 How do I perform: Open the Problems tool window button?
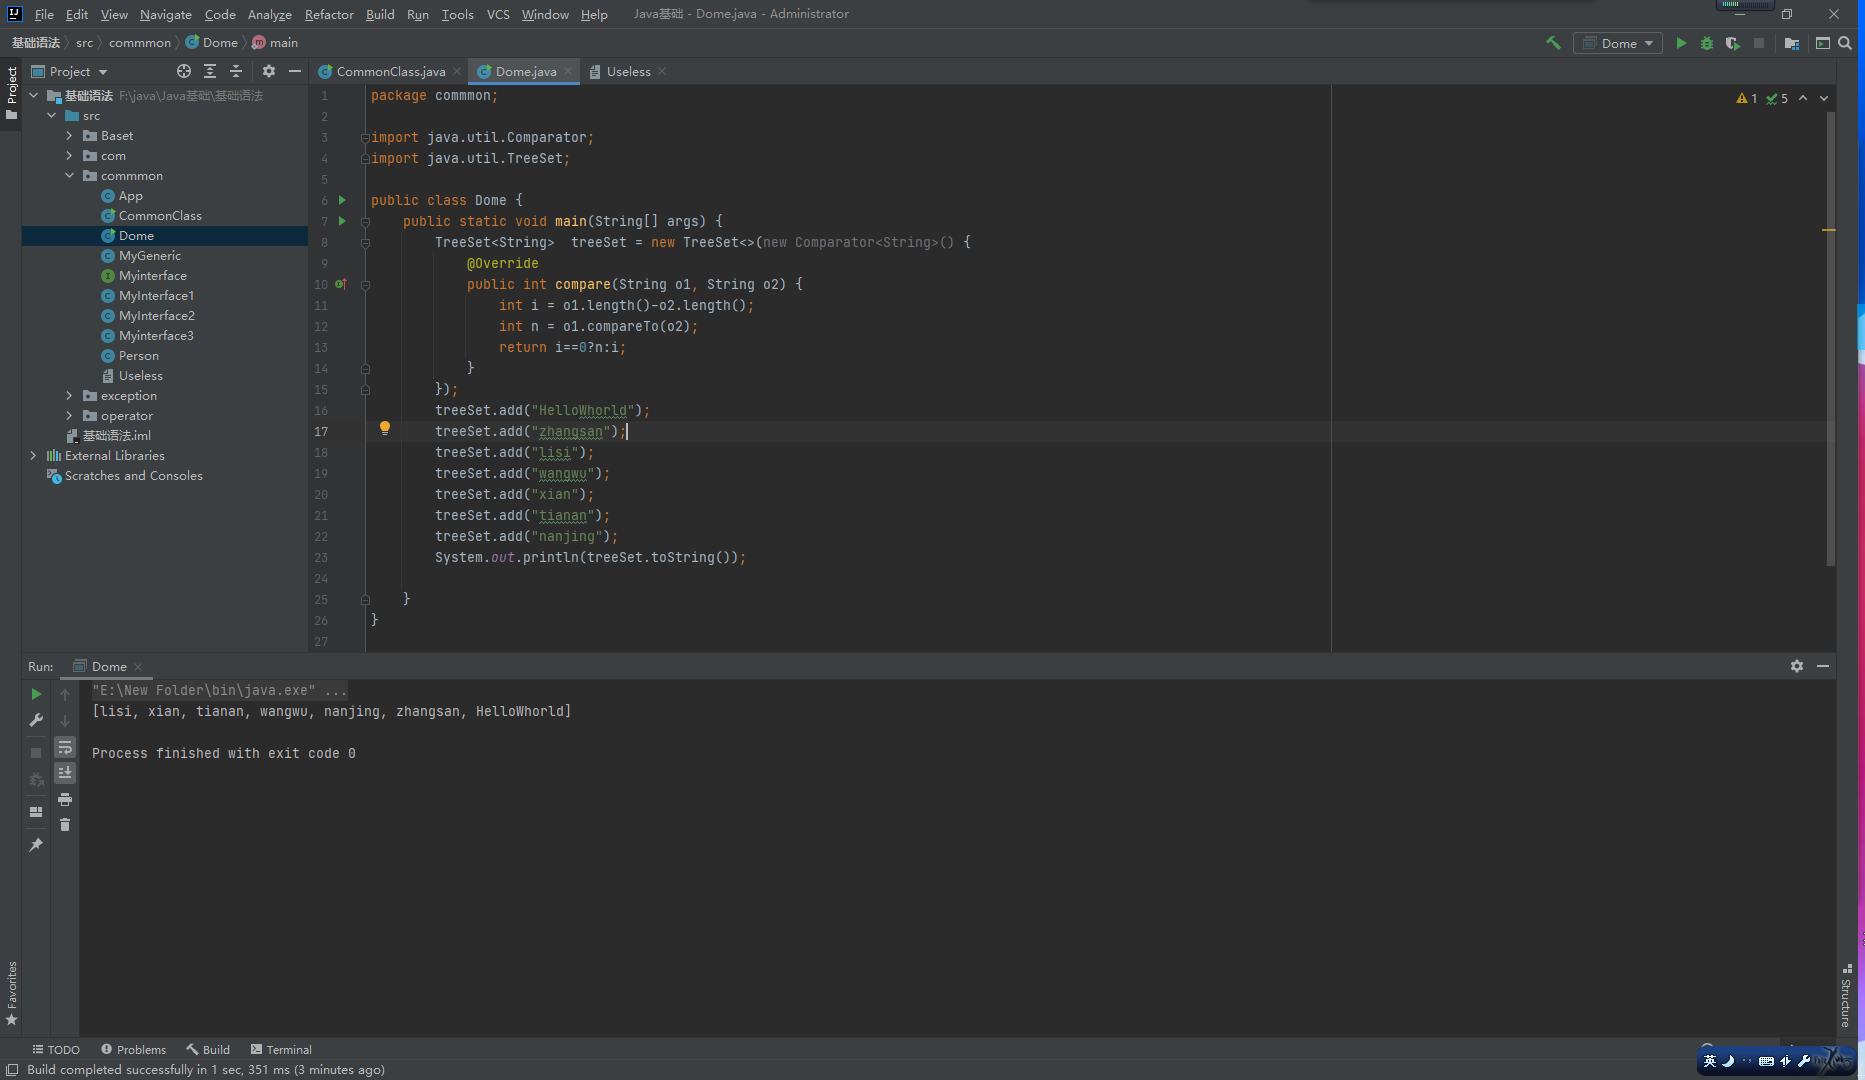tap(133, 1049)
